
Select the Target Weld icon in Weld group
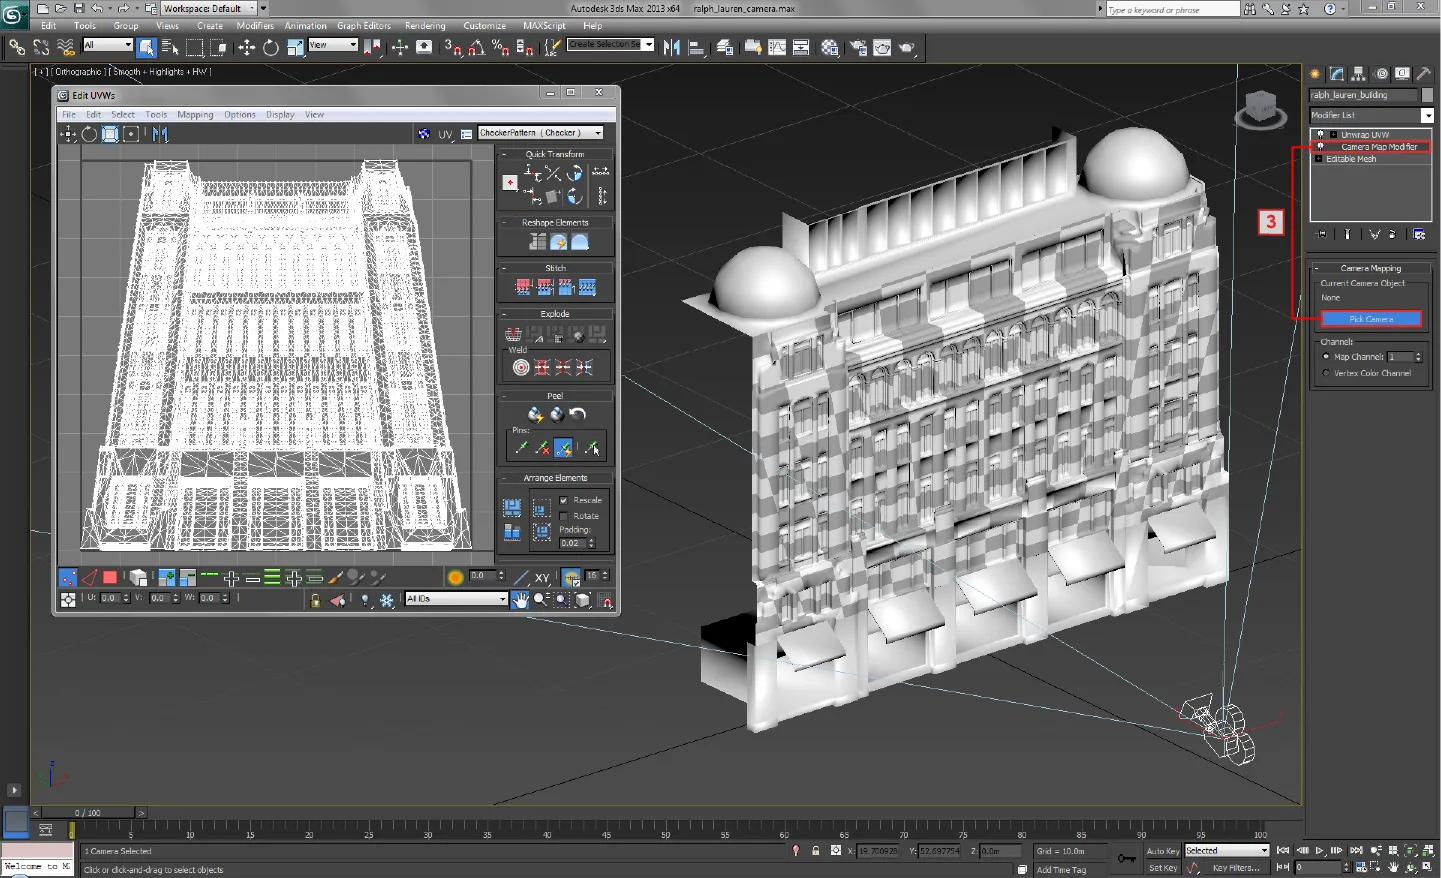522,367
